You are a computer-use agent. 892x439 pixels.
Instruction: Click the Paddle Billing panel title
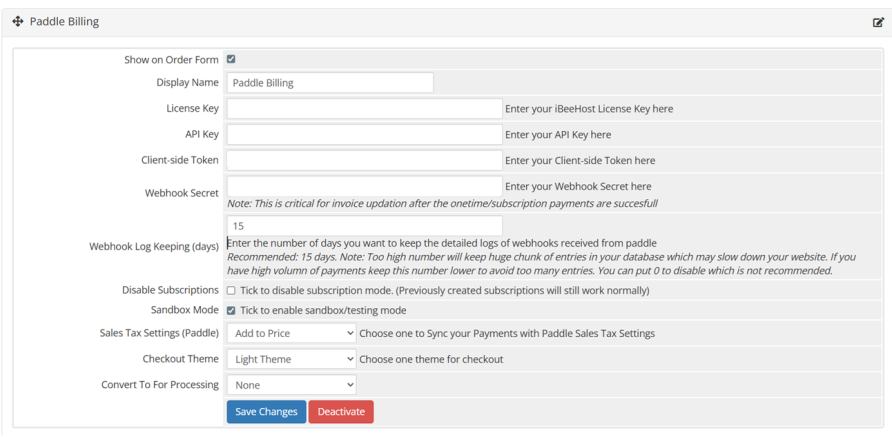[64, 22]
